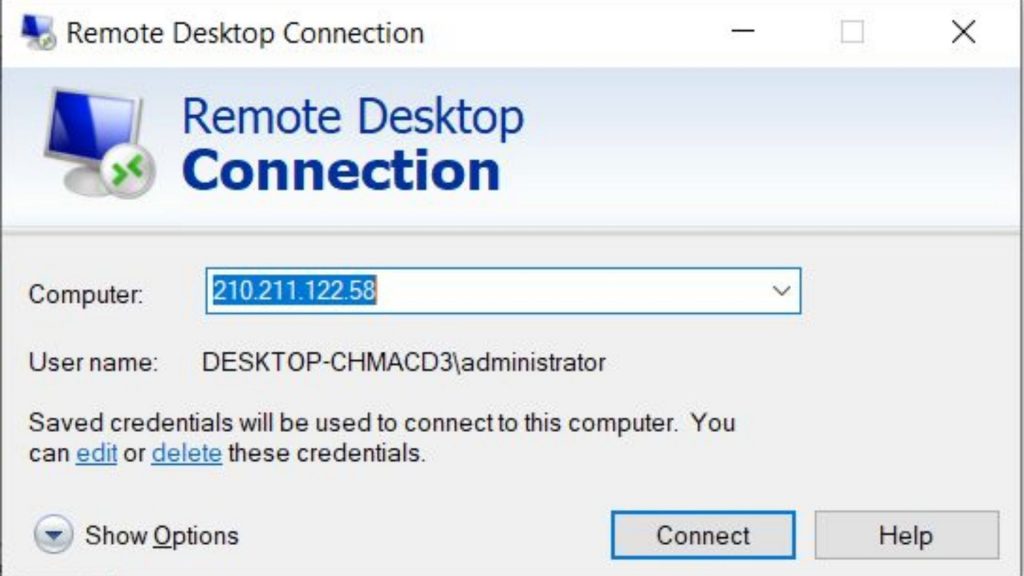Minimize the Remote Desktop Connection window
Viewport: 1024px width, 576px height.
click(742, 32)
